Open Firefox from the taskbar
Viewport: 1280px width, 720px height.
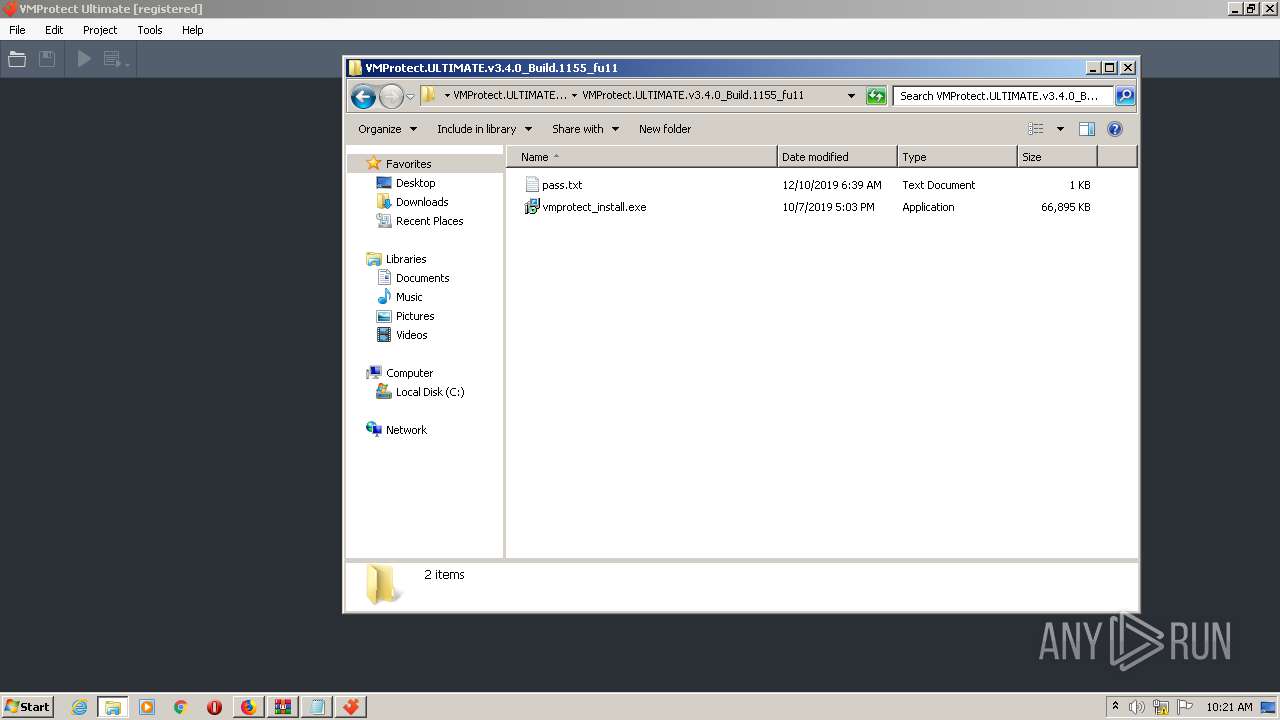coord(248,707)
